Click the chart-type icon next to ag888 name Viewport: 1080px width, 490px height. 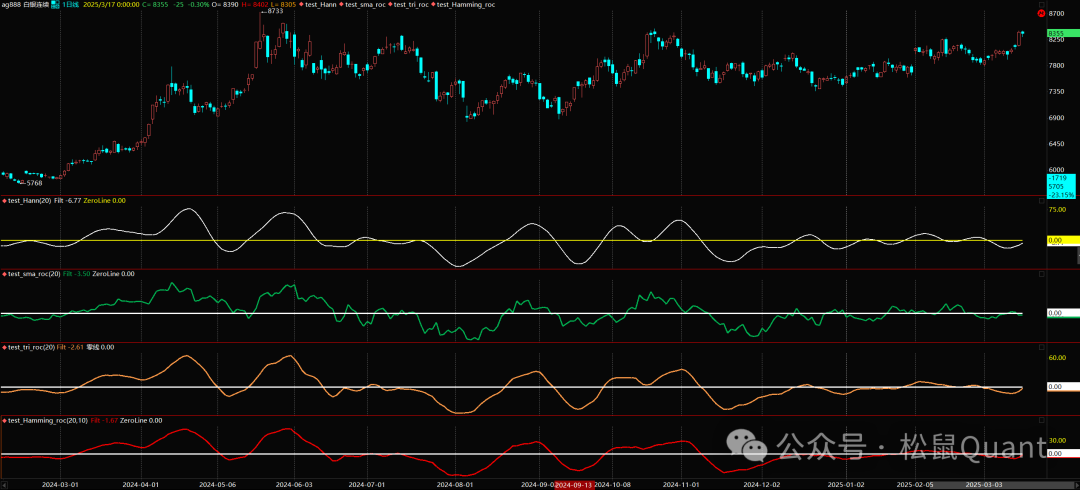coord(55,5)
